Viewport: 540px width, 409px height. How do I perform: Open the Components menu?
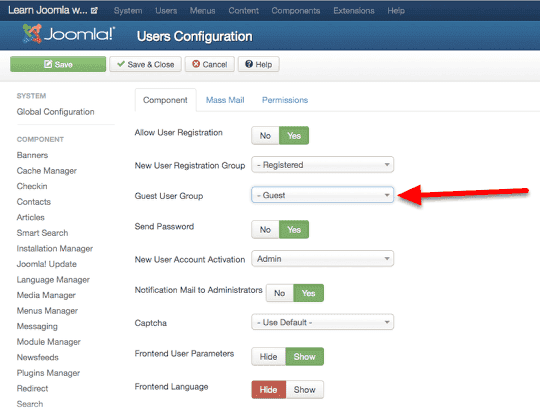(x=296, y=11)
